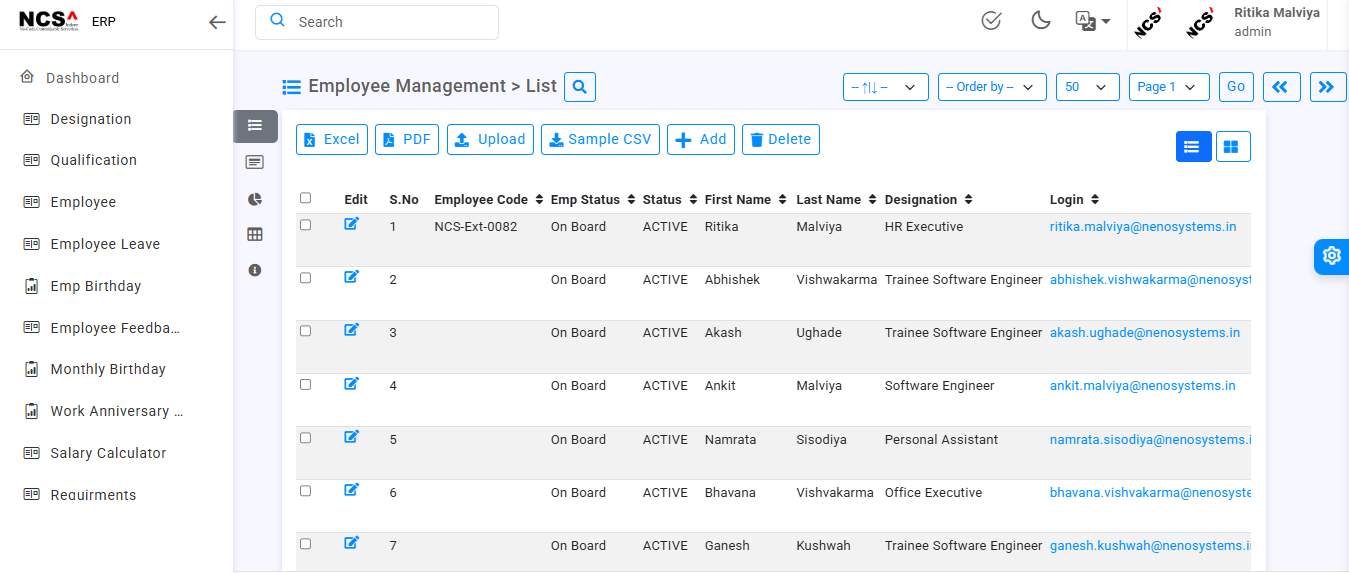Select checkbox for Ankit Malviya row
Screen dimensions: 1349x573
(306, 384)
